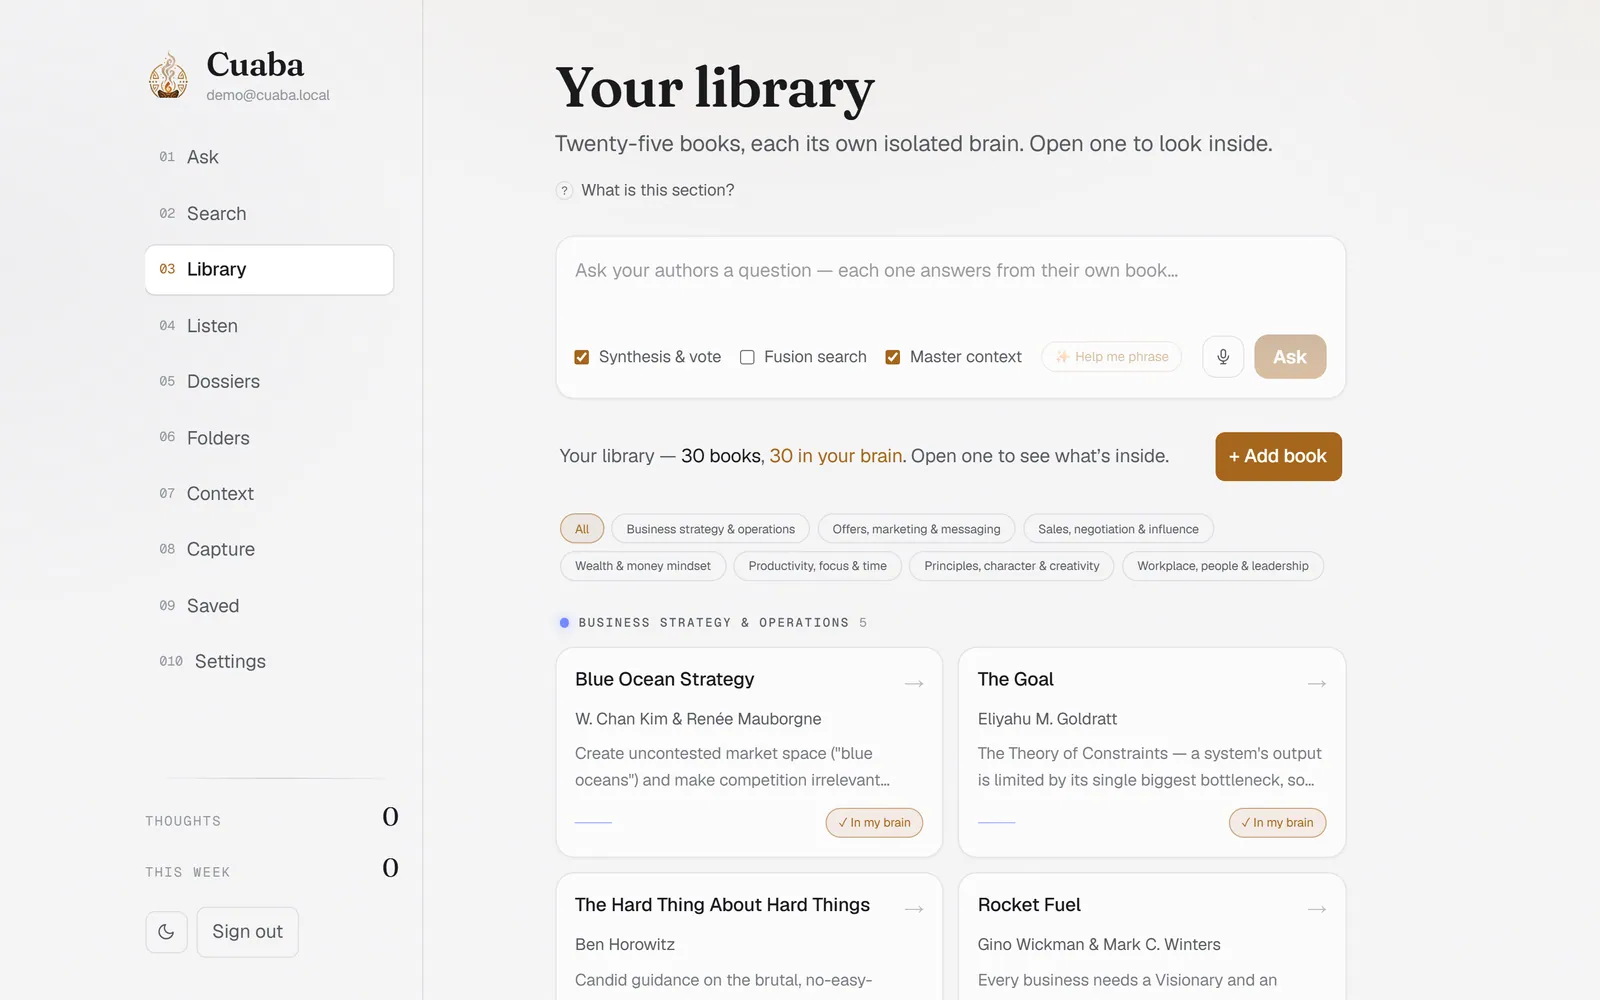
Task: Open Listen section
Action: (269, 326)
